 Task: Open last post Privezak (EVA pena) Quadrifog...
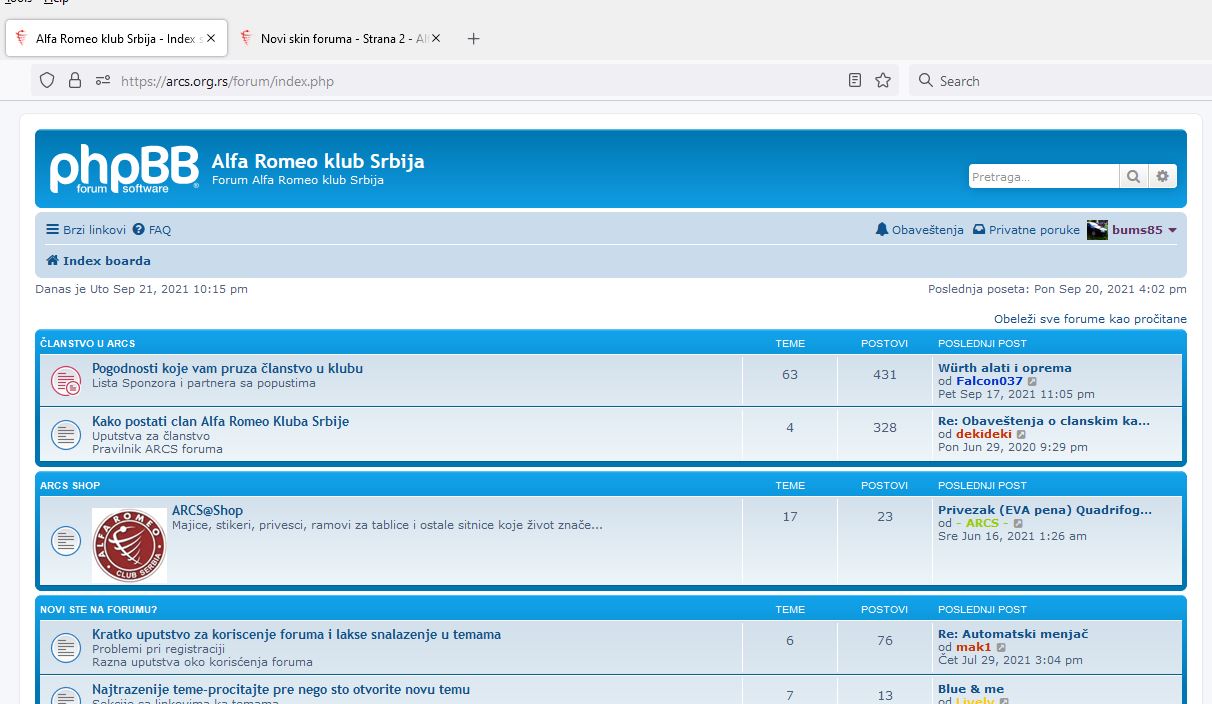pyautogui.click(x=1045, y=510)
